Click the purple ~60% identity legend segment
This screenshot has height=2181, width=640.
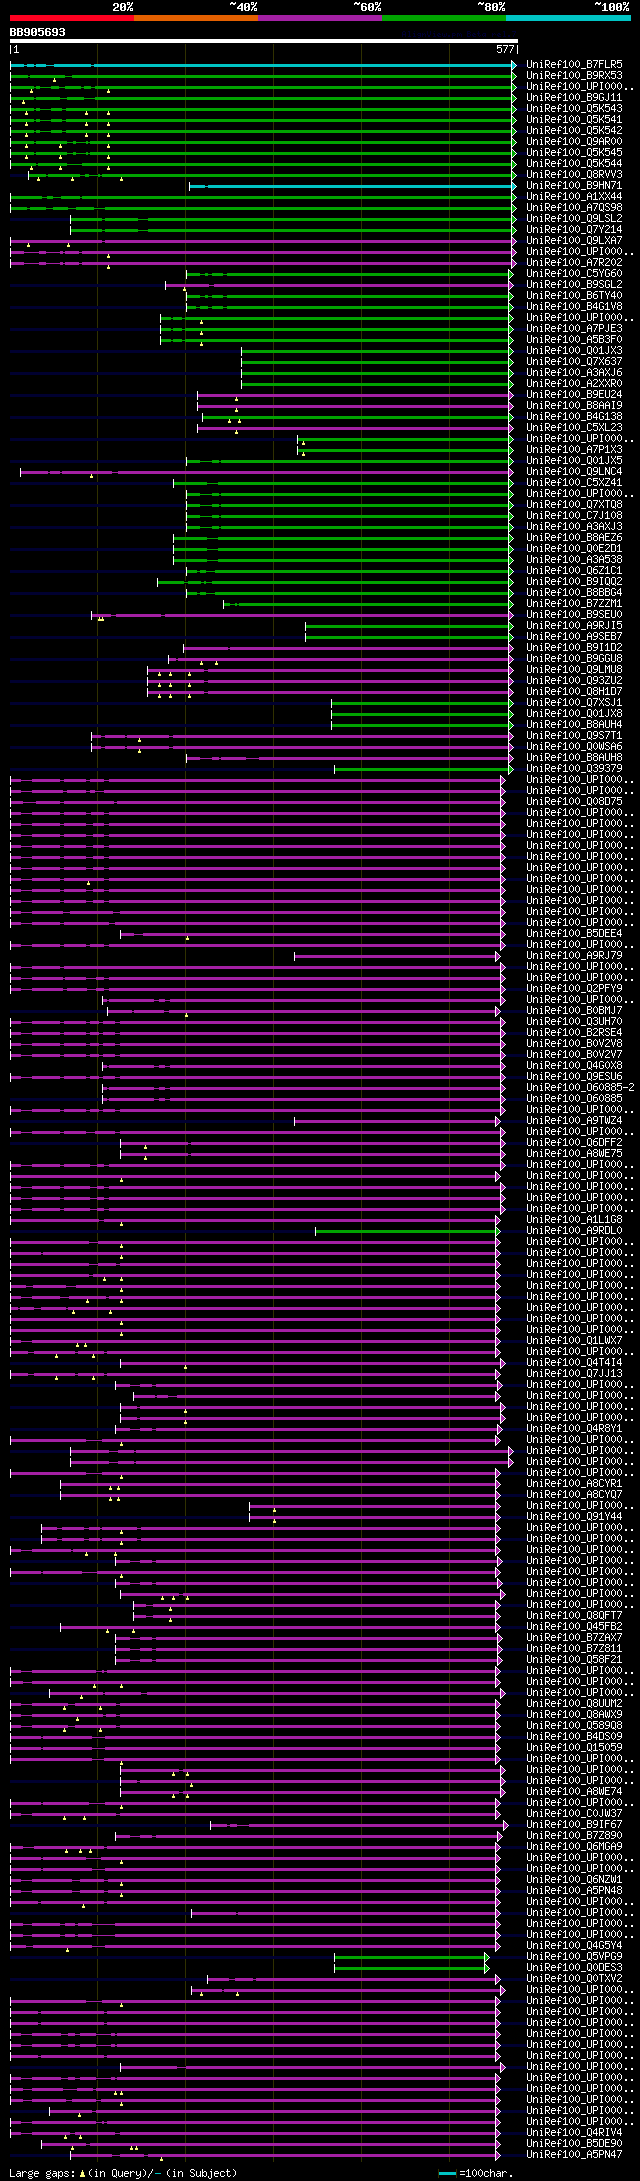[x=320, y=18]
